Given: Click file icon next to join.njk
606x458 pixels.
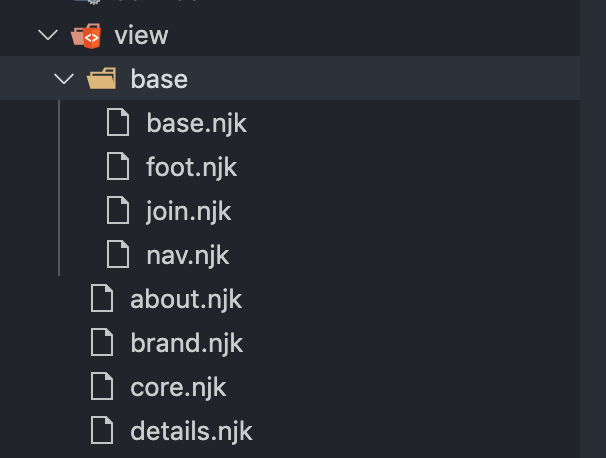Looking at the screenshot, I should (x=119, y=211).
